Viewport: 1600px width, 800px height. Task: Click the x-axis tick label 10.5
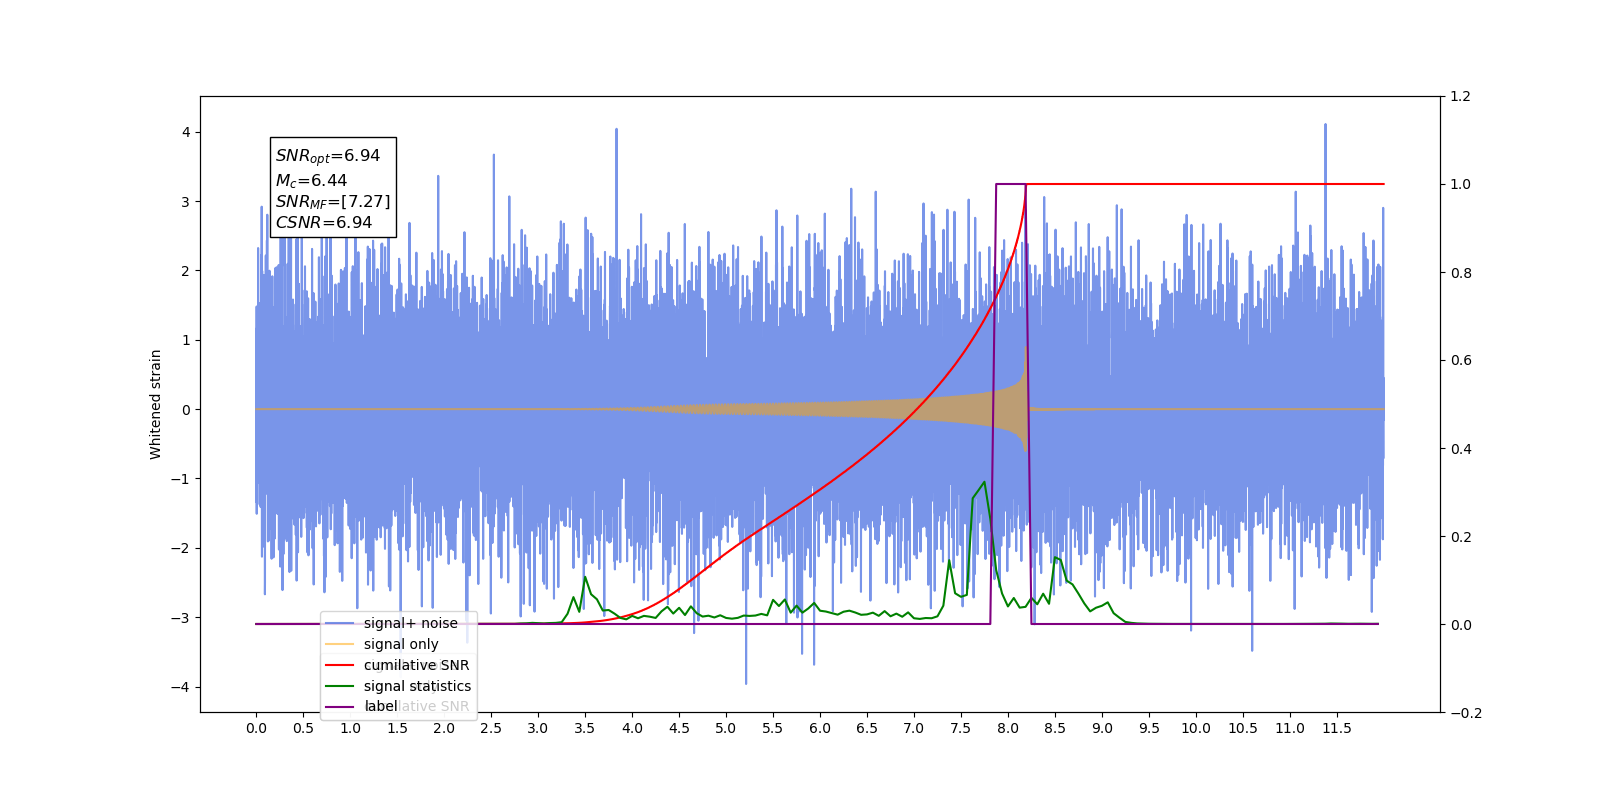click(x=1243, y=728)
